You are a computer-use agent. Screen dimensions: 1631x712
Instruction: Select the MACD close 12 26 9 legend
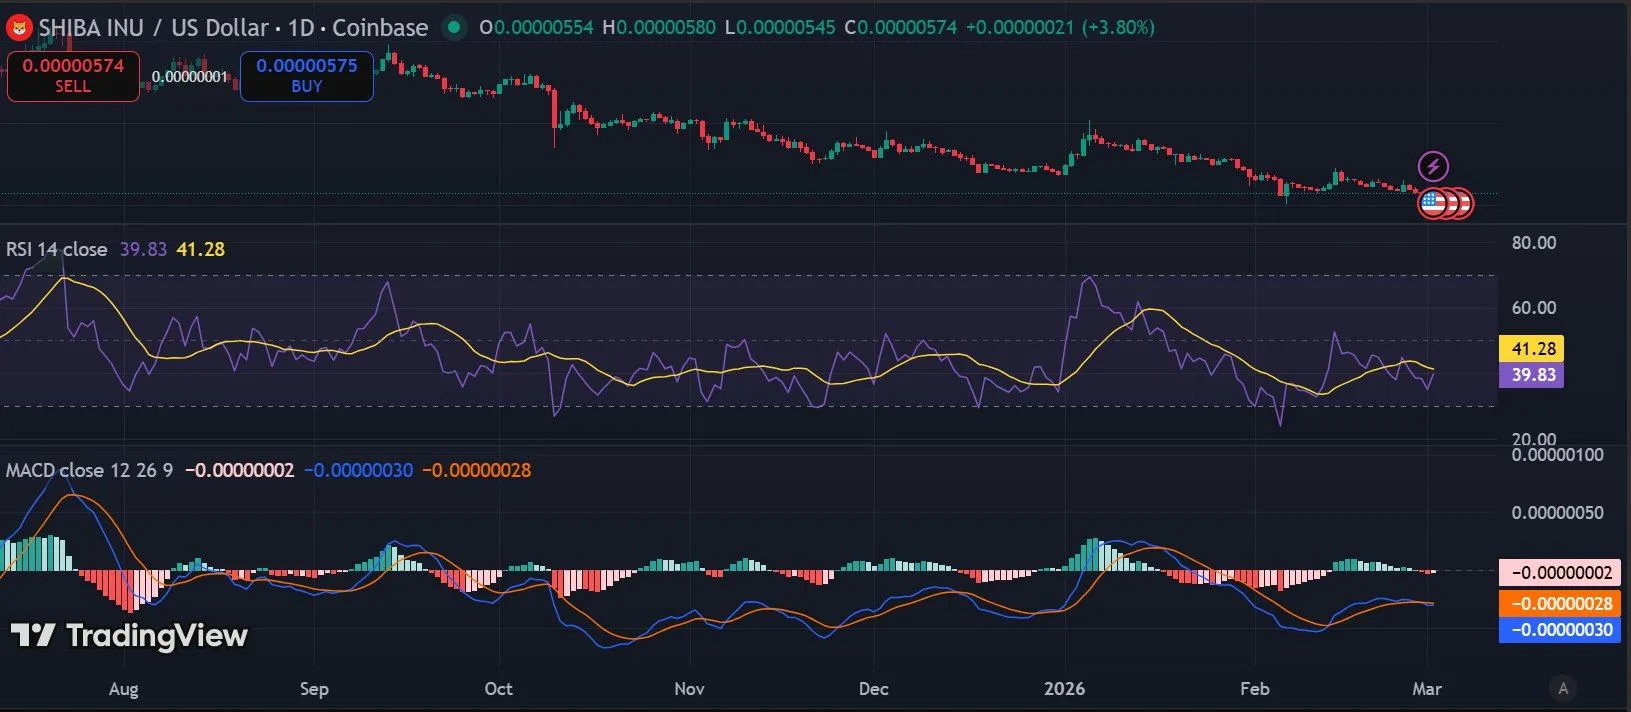click(89, 470)
